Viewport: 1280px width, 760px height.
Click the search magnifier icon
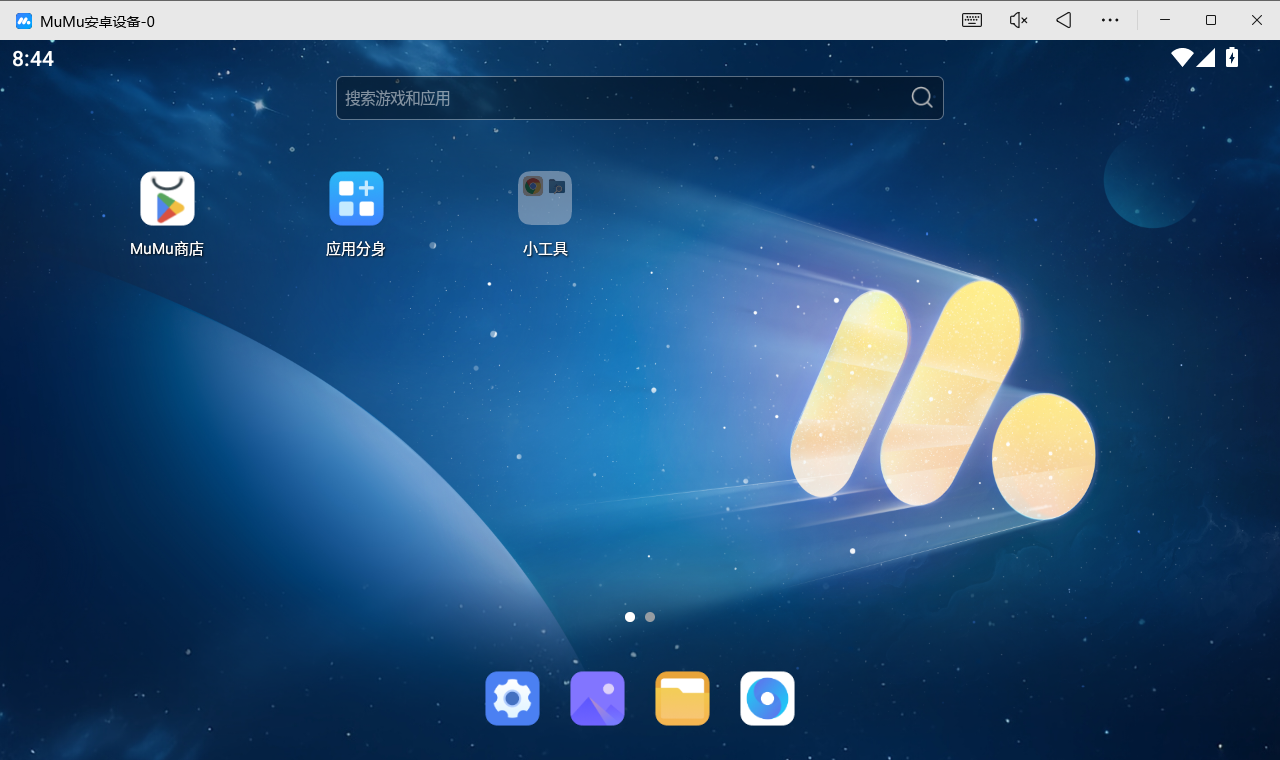[922, 97]
